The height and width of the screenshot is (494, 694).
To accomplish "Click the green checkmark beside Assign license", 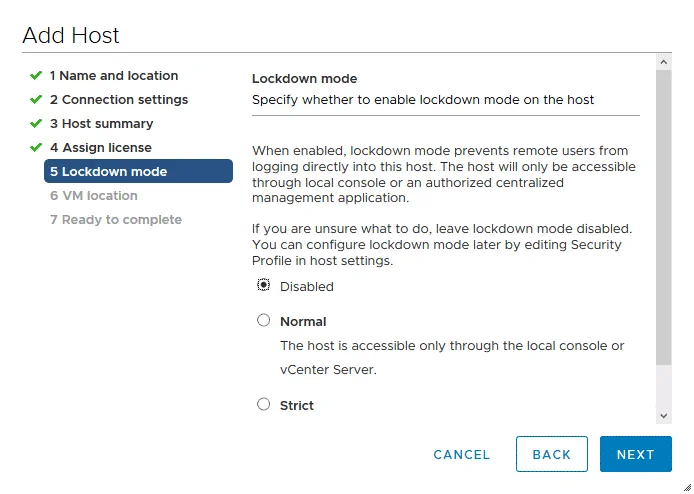I will 36,148.
